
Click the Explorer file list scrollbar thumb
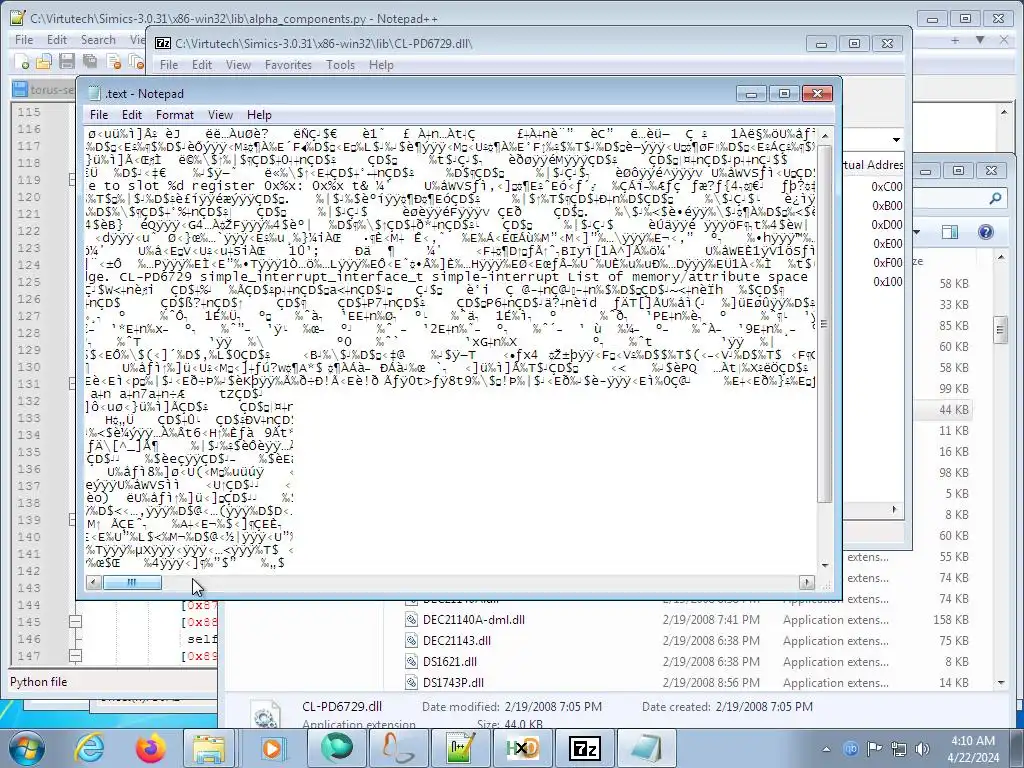pos(1000,330)
